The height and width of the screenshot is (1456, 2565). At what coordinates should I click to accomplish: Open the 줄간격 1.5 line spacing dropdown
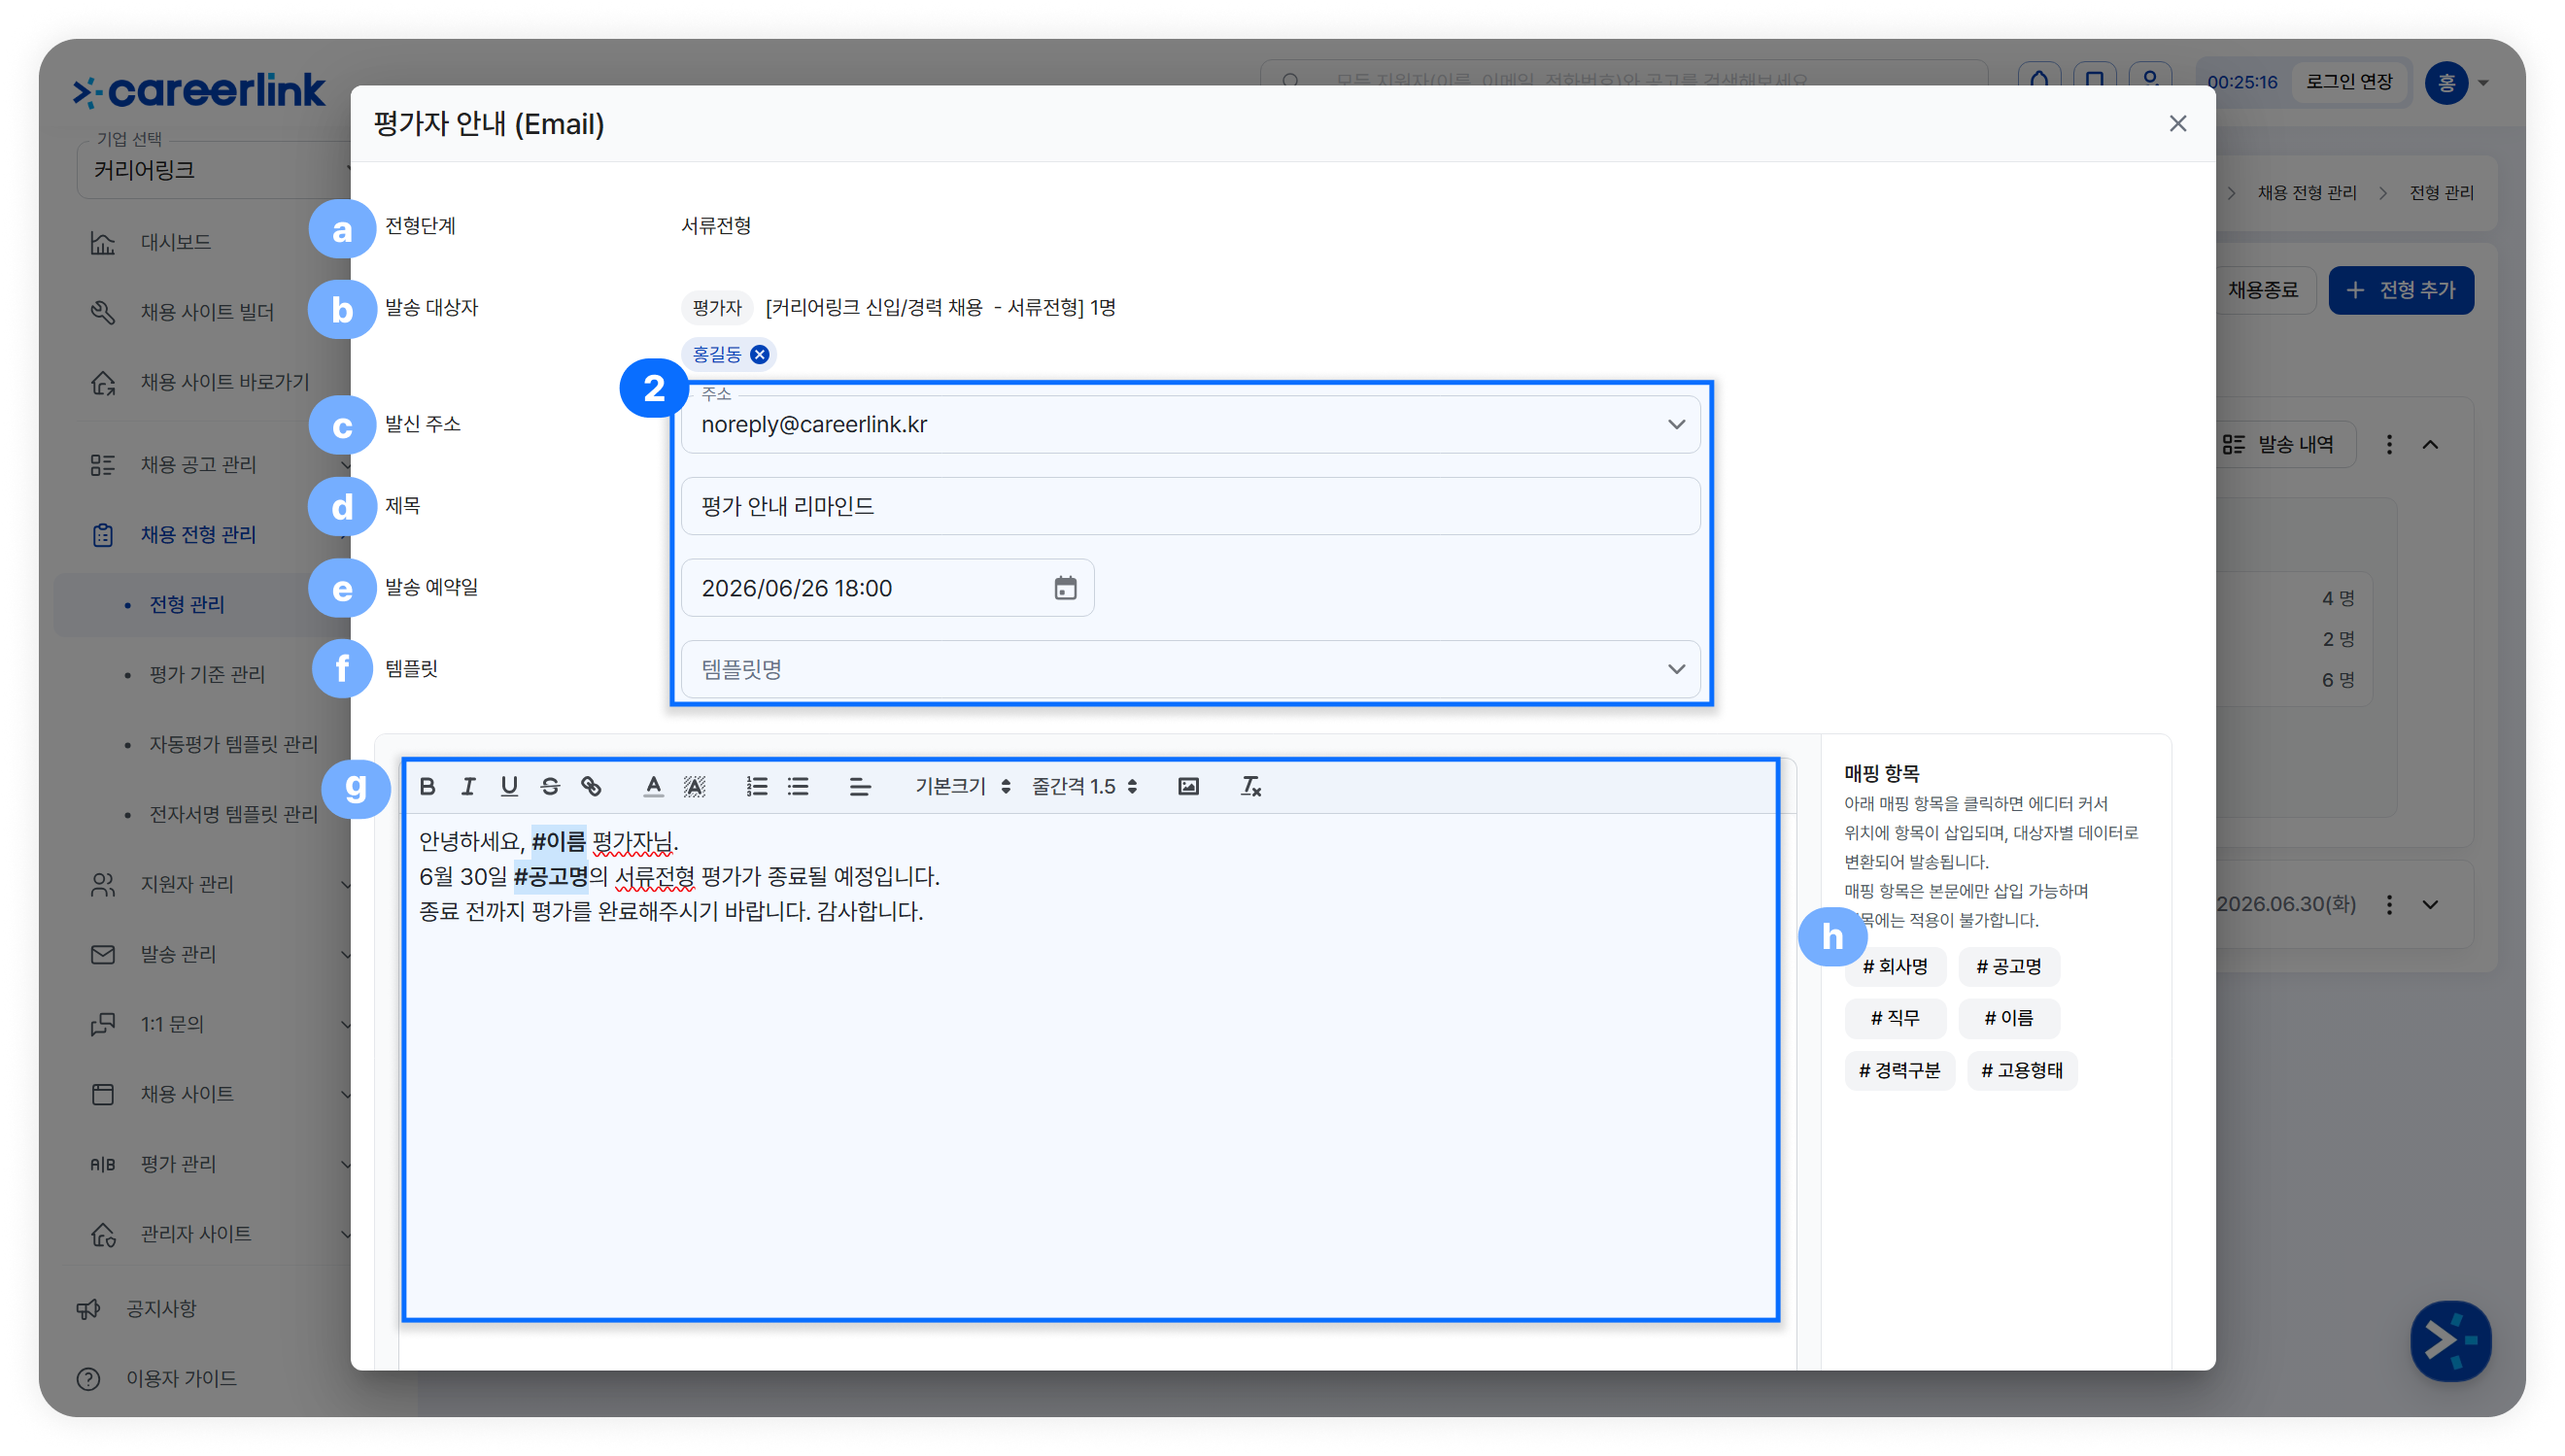coord(1085,787)
